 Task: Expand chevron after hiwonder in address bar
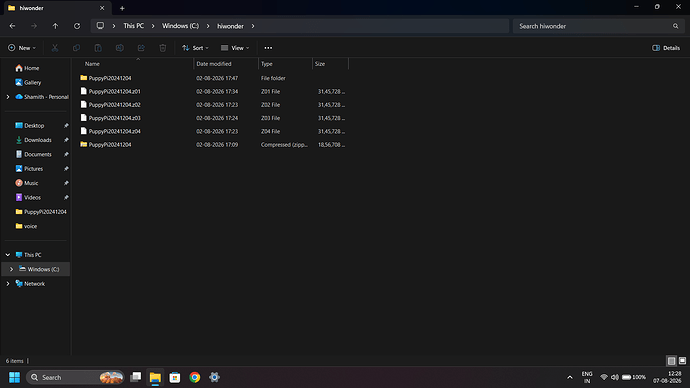coord(253,26)
